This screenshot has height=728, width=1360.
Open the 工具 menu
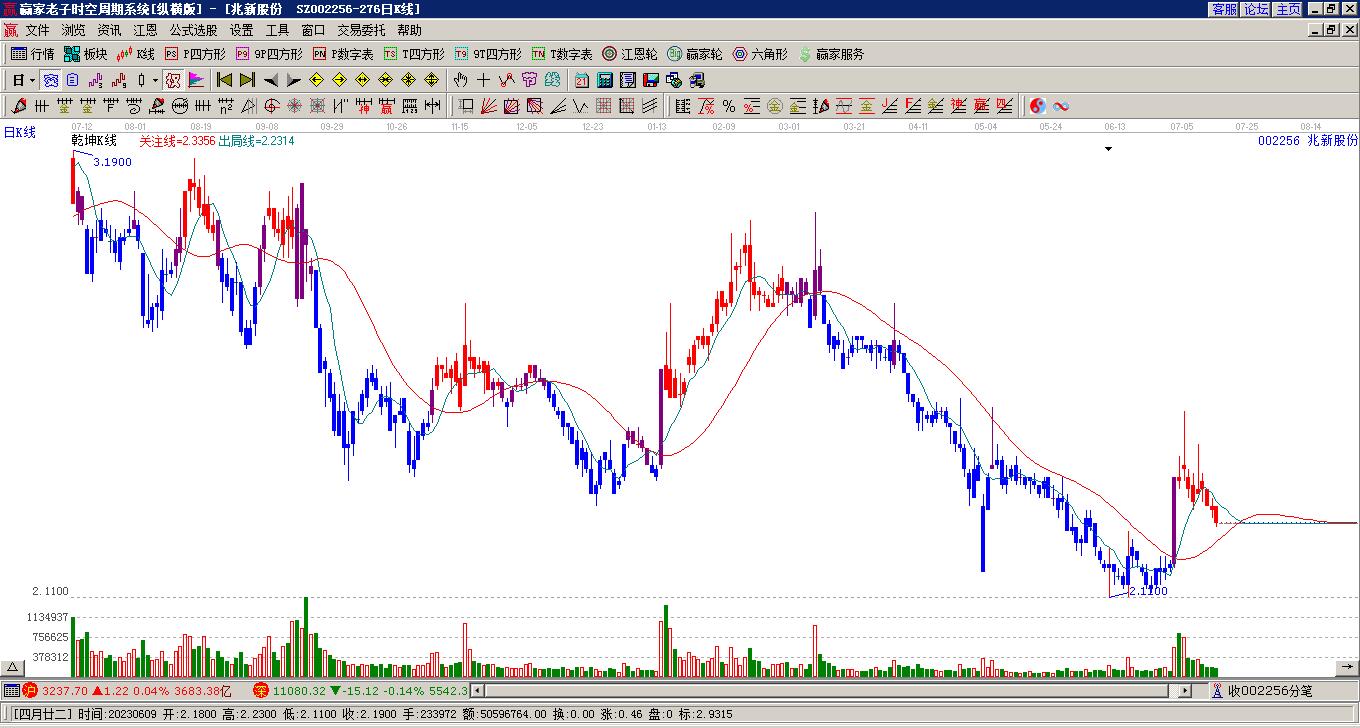coord(277,31)
